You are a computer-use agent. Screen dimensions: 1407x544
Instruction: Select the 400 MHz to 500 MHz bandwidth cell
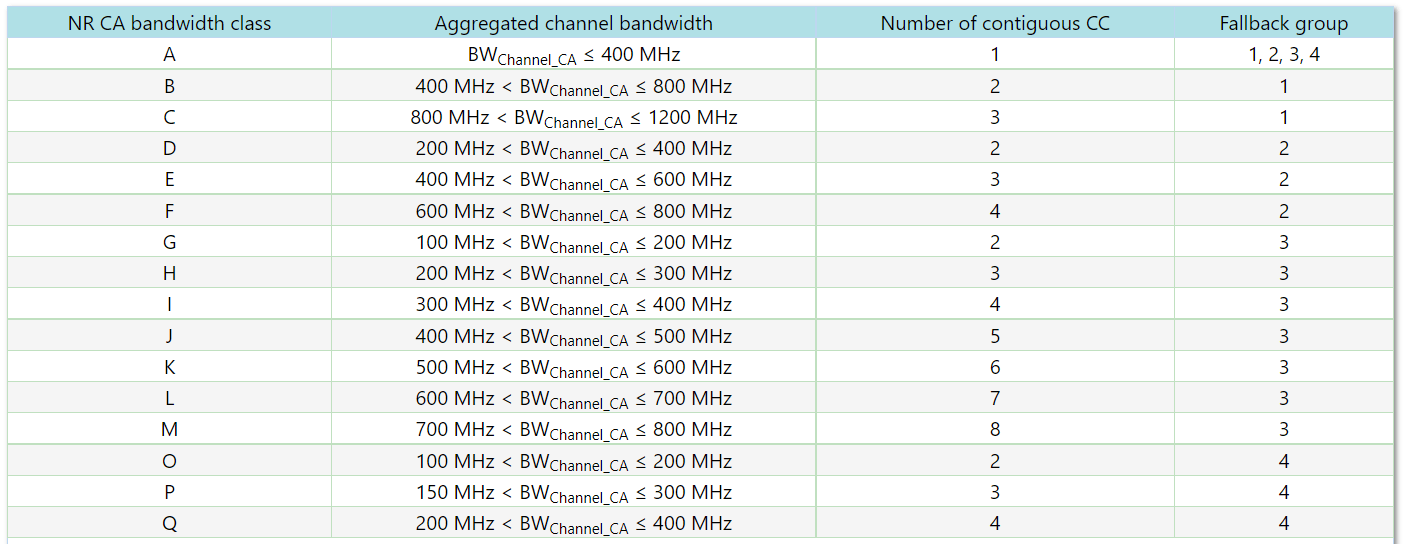[x=573, y=337]
